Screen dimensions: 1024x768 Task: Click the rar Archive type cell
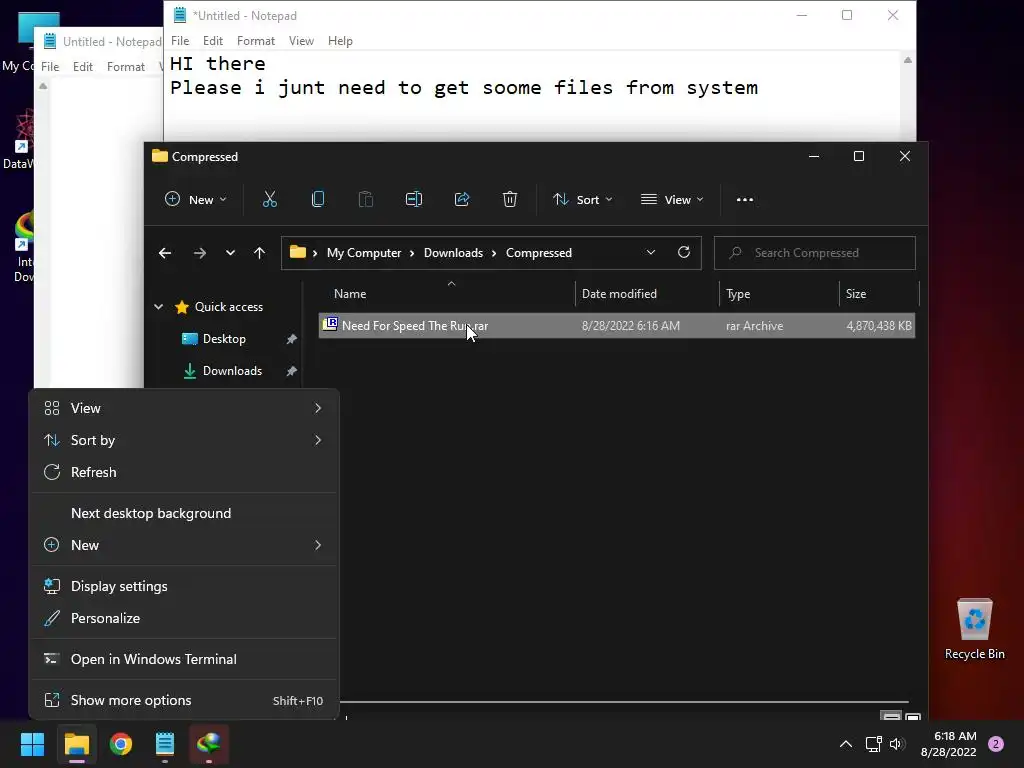point(754,326)
